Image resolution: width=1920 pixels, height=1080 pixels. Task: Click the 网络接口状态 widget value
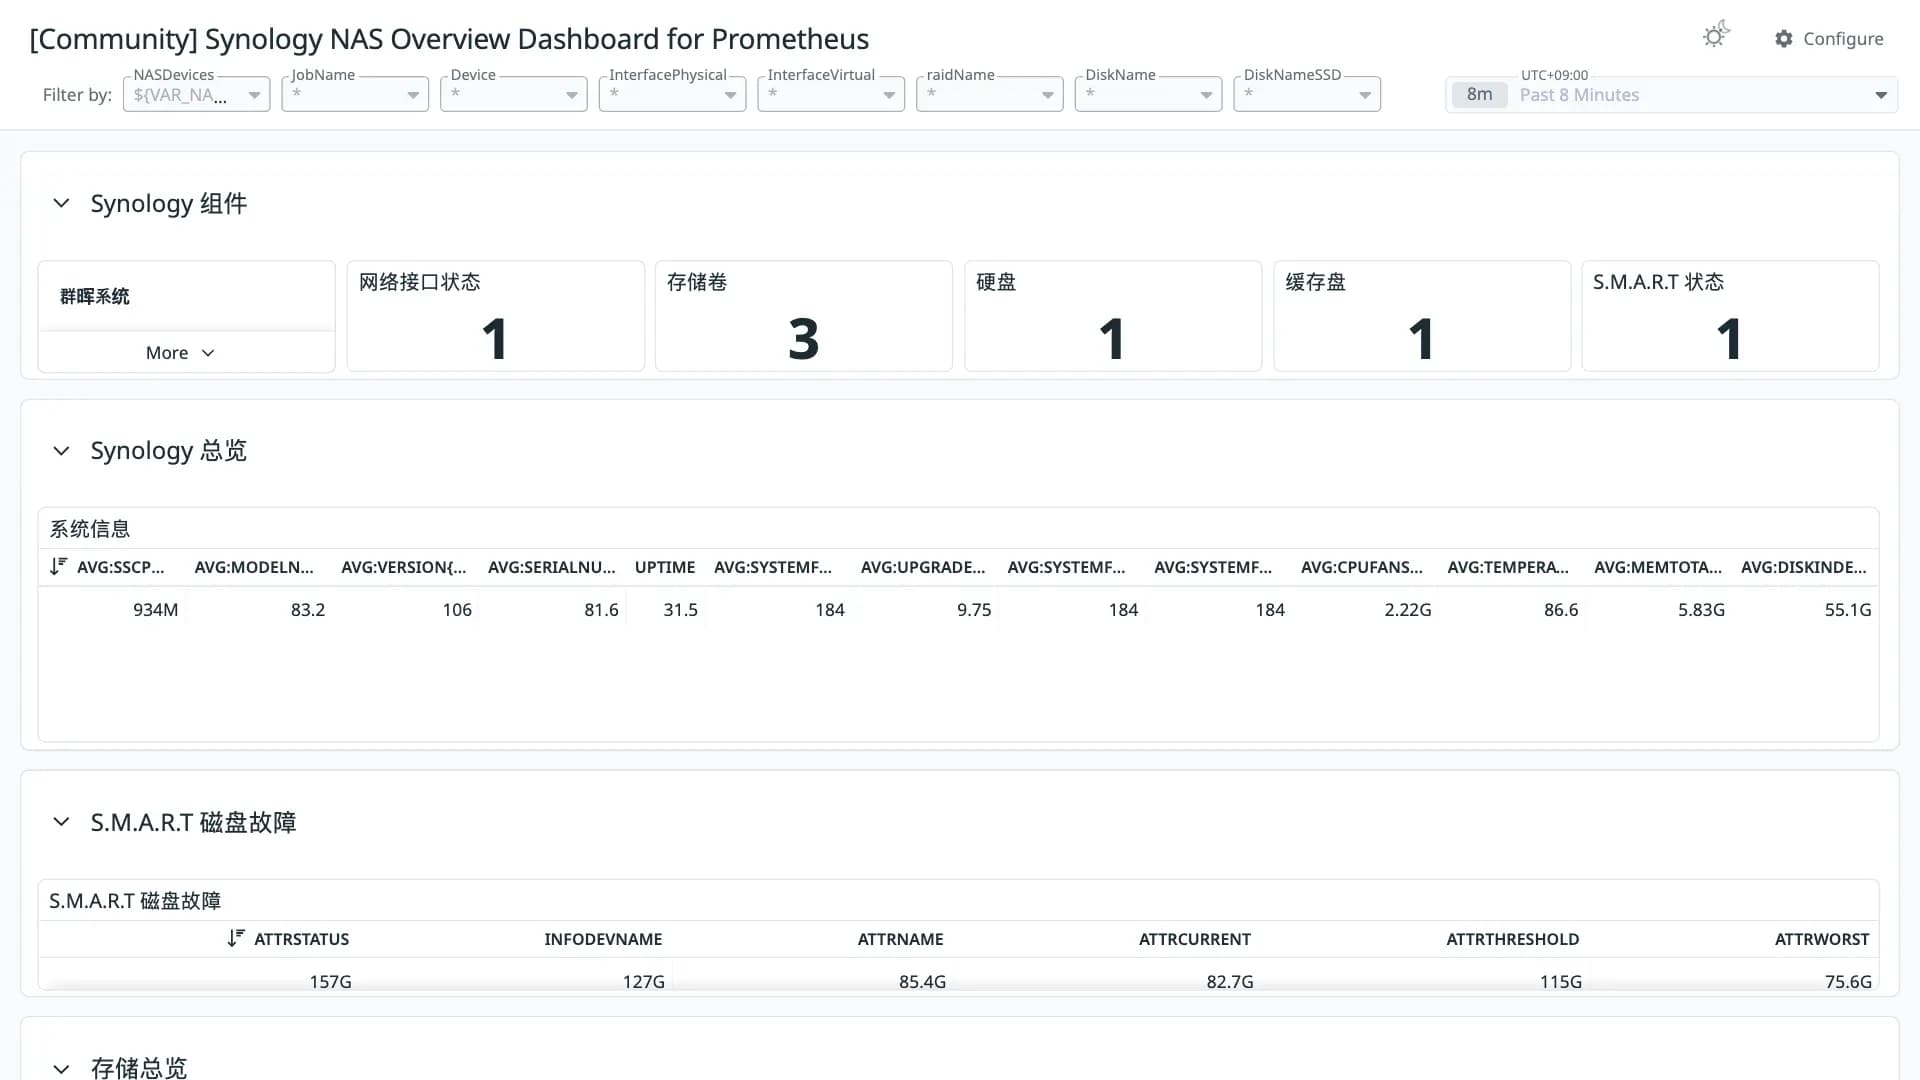[x=495, y=339]
